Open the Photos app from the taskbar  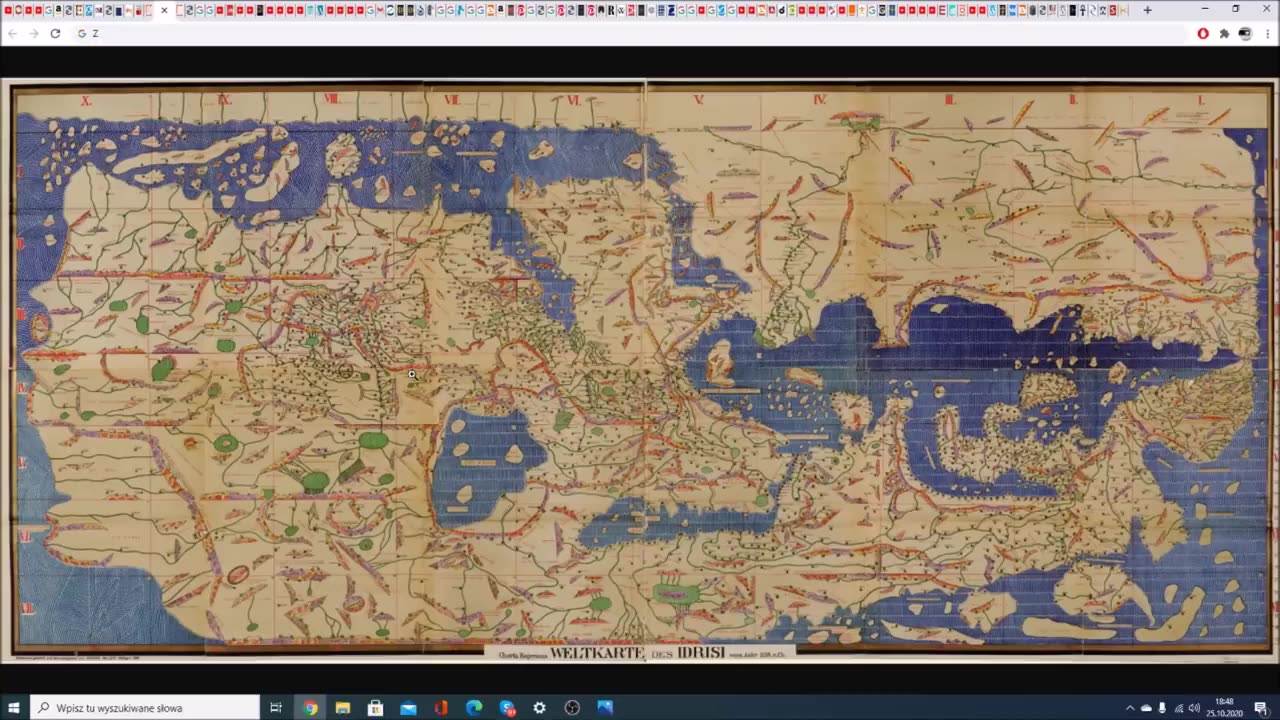[605, 708]
